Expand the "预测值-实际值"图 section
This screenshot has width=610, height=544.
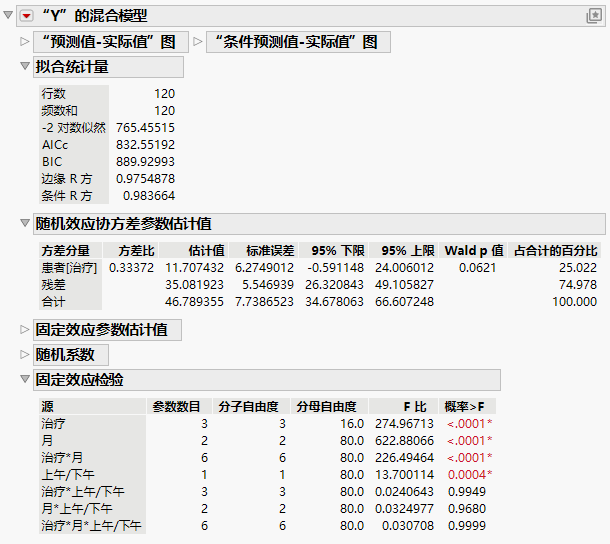point(25,41)
